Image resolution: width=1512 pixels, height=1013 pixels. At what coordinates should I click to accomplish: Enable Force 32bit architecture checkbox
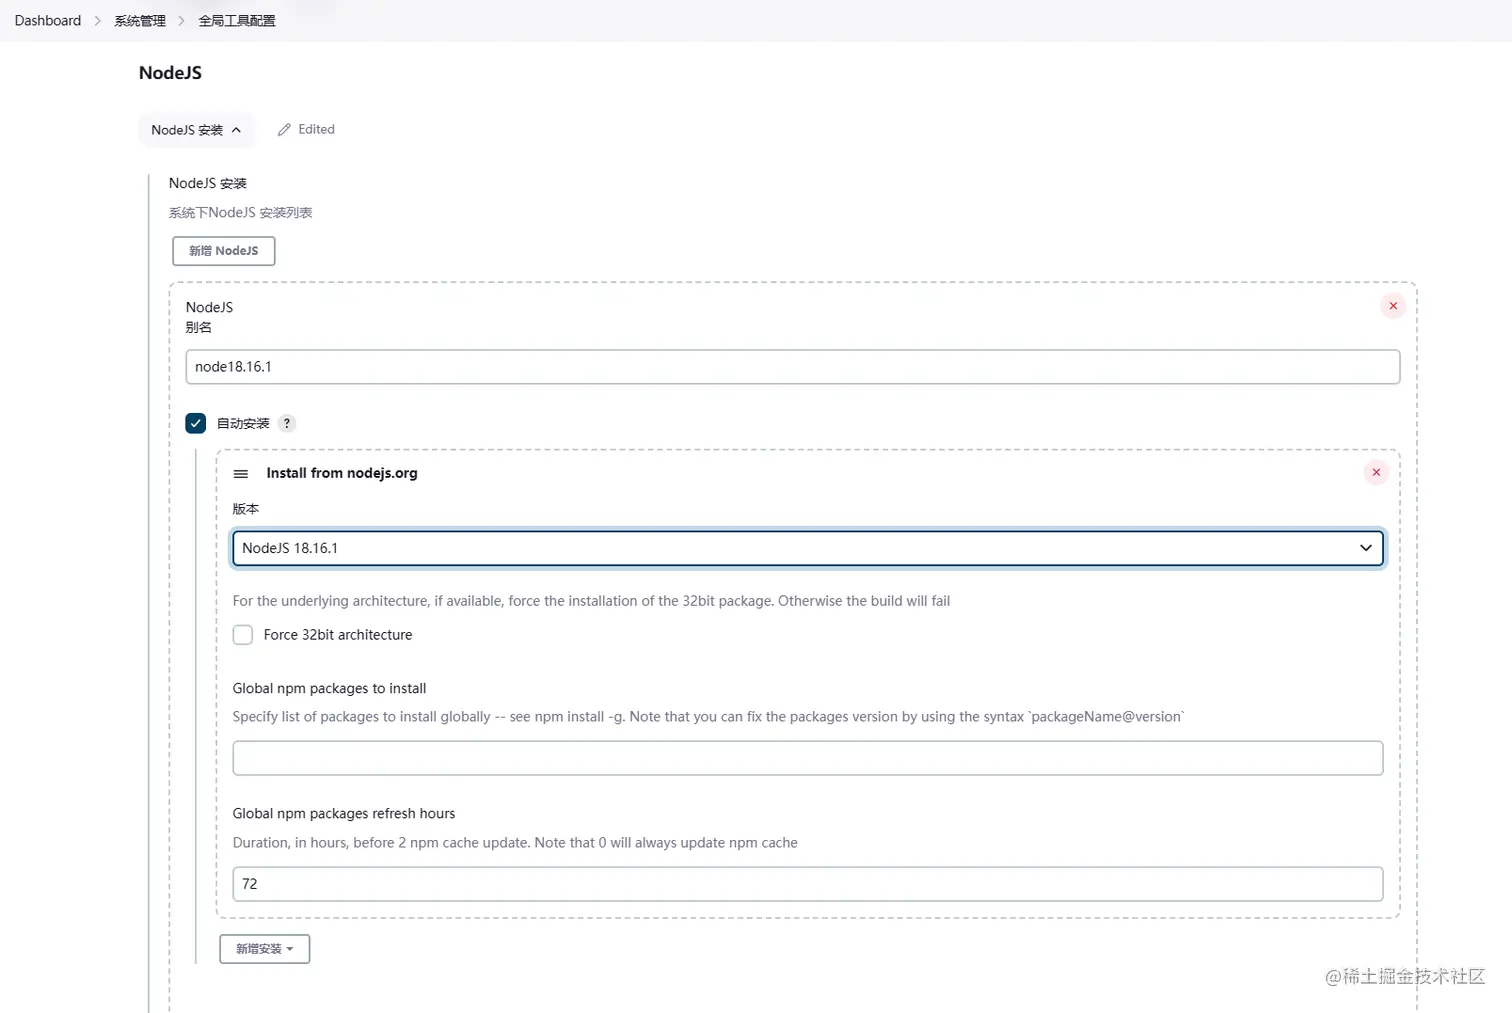pos(243,635)
